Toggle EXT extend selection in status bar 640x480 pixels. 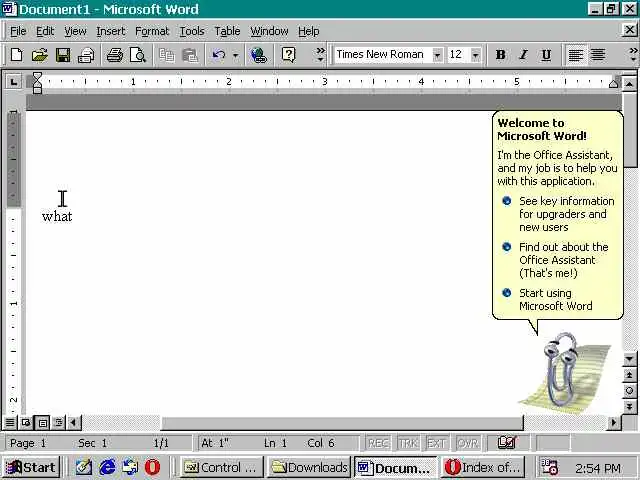(x=436, y=443)
